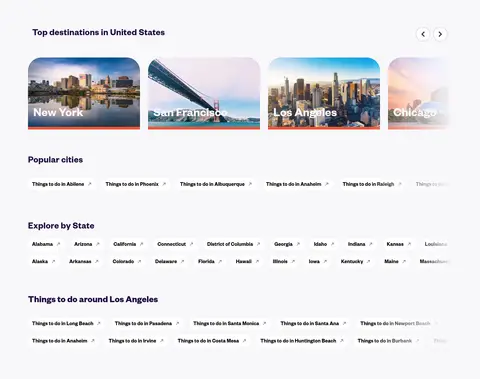
Task: Select the California state chip
Action: point(128,244)
